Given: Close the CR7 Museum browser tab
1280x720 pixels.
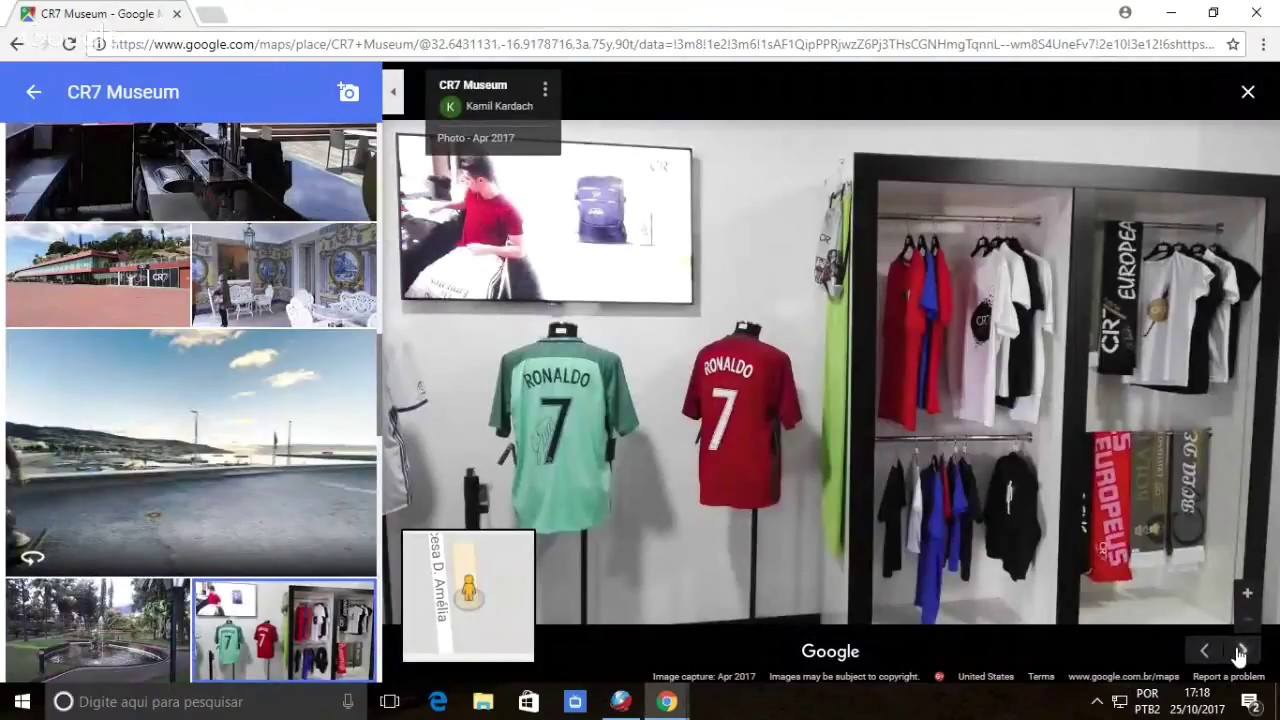Looking at the screenshot, I should point(177,14).
